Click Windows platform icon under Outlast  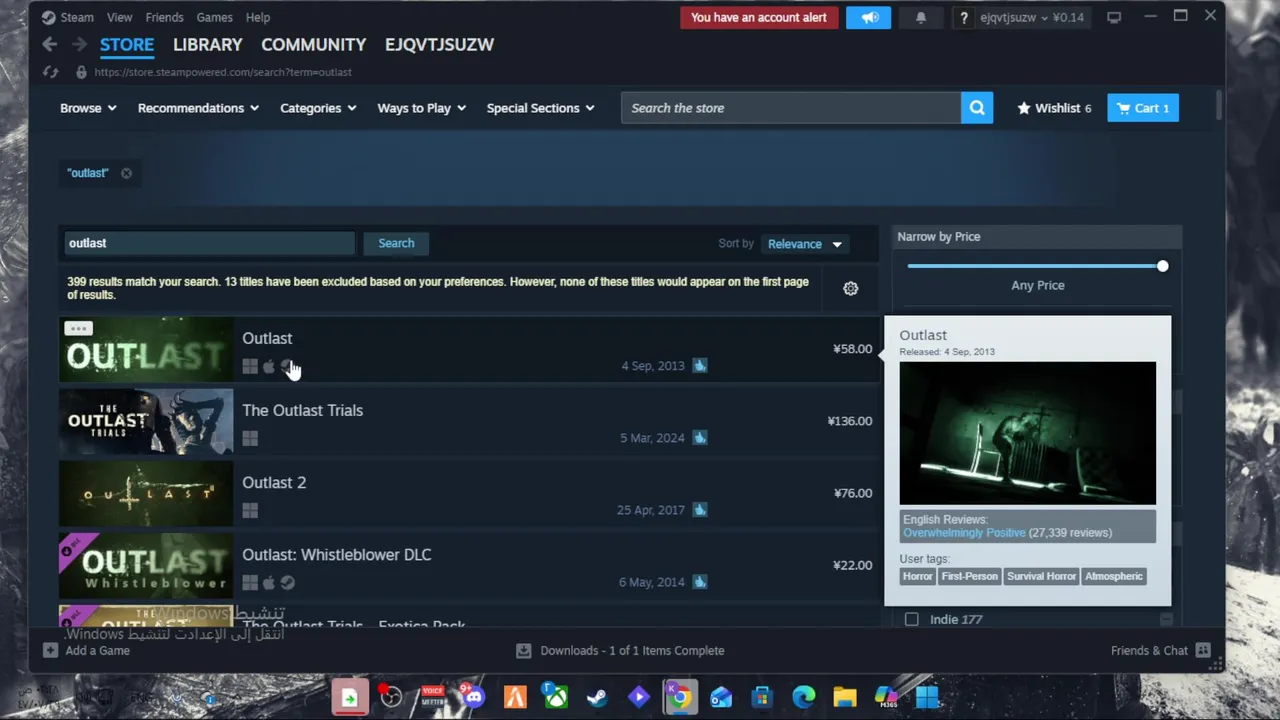250,367
